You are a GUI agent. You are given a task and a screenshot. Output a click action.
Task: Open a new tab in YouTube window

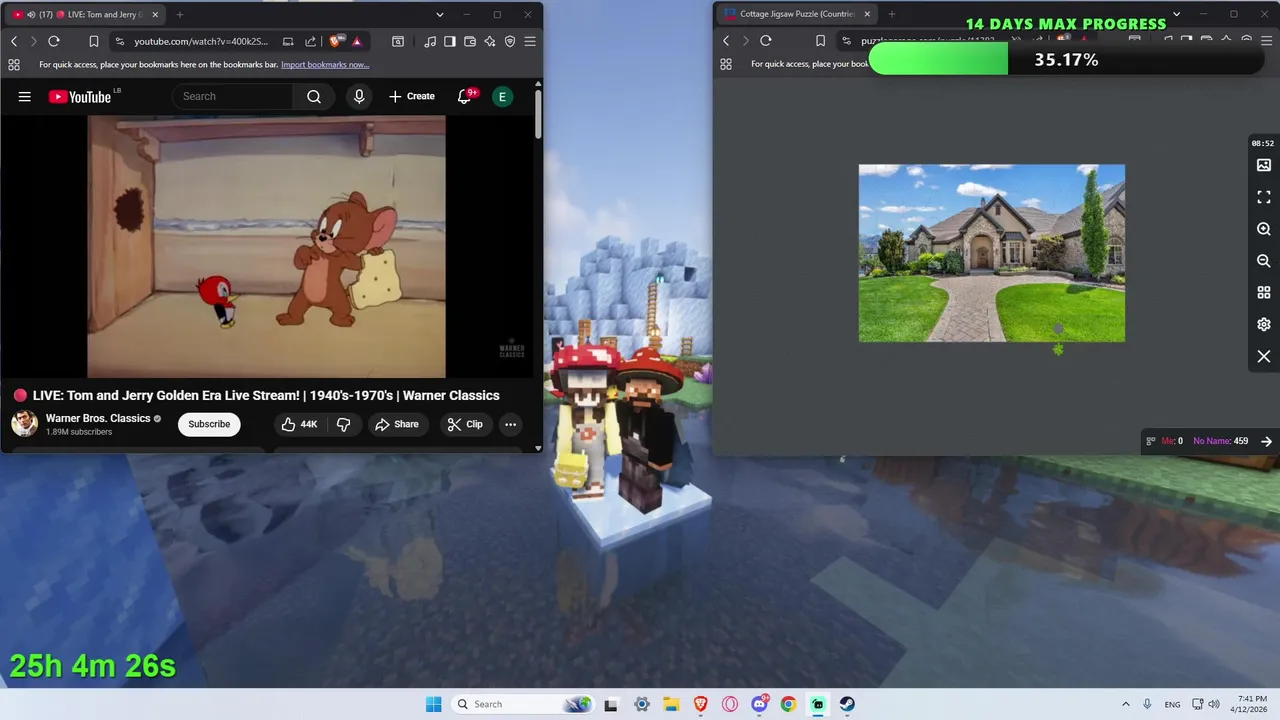tap(180, 14)
